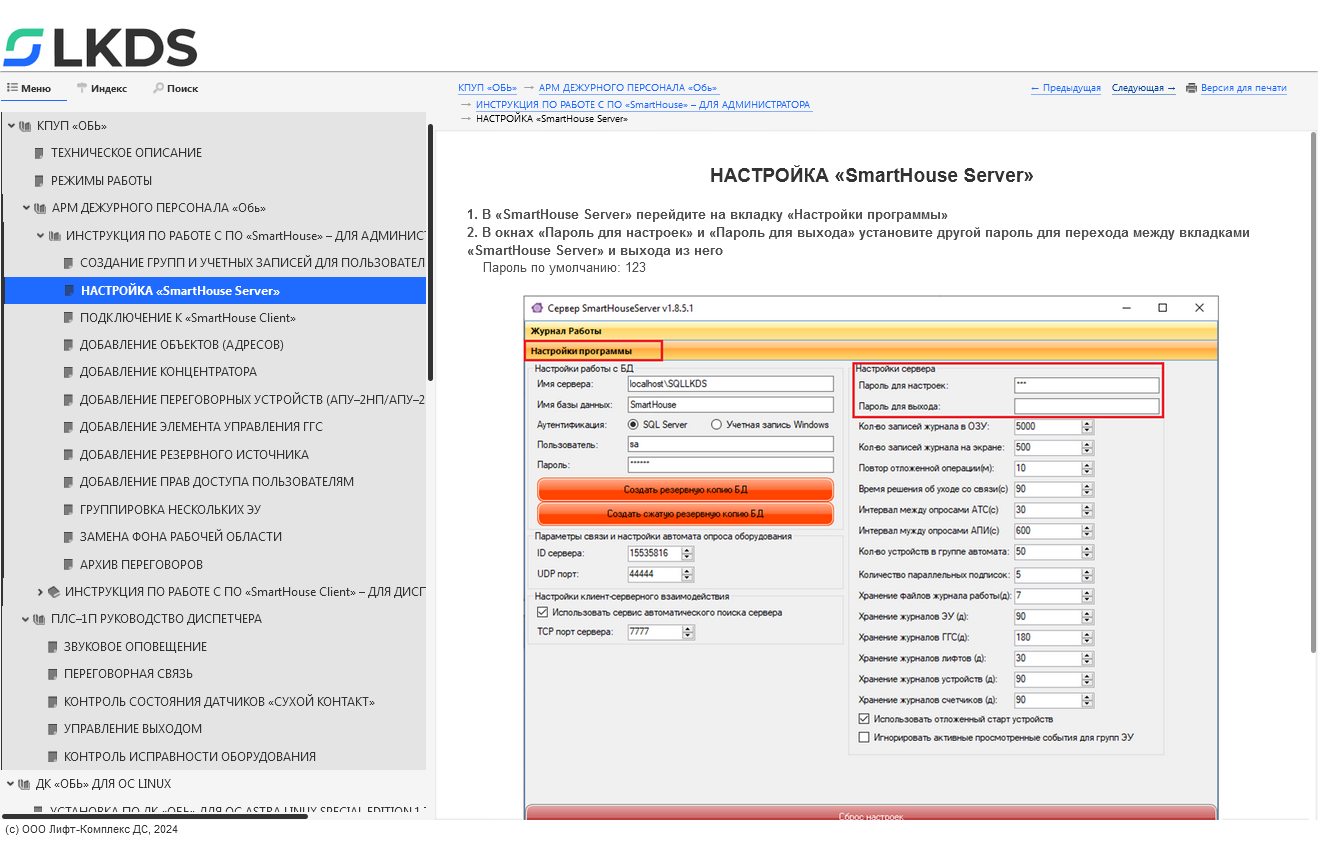The image size is (1318, 843).
Task: Click page icon of ГРУППИРОВКА НЕСКОЛЬКИХ ЭУ
Action: (x=69, y=510)
